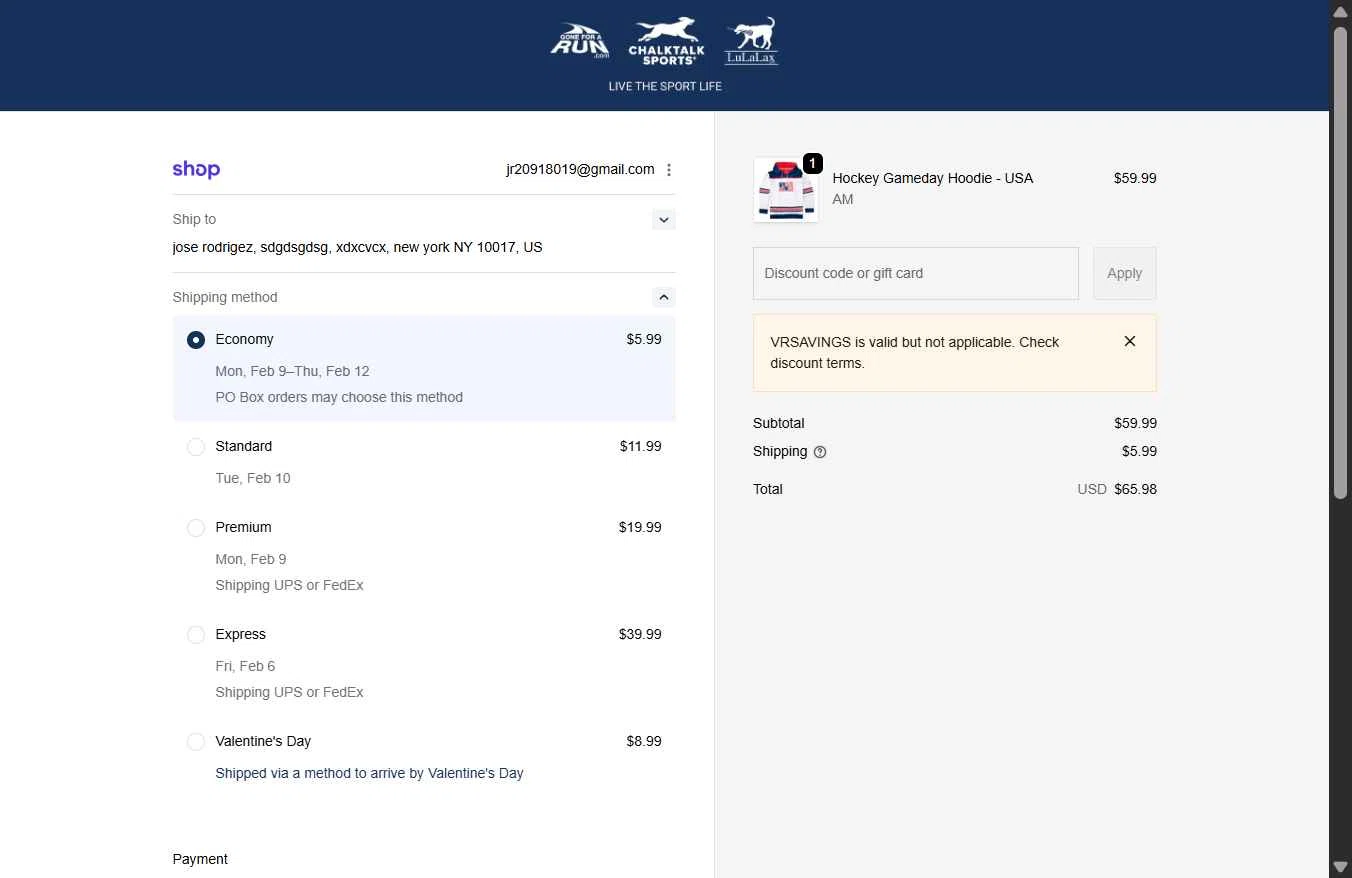Click the shipping info help icon
1352x878 pixels.
820,452
